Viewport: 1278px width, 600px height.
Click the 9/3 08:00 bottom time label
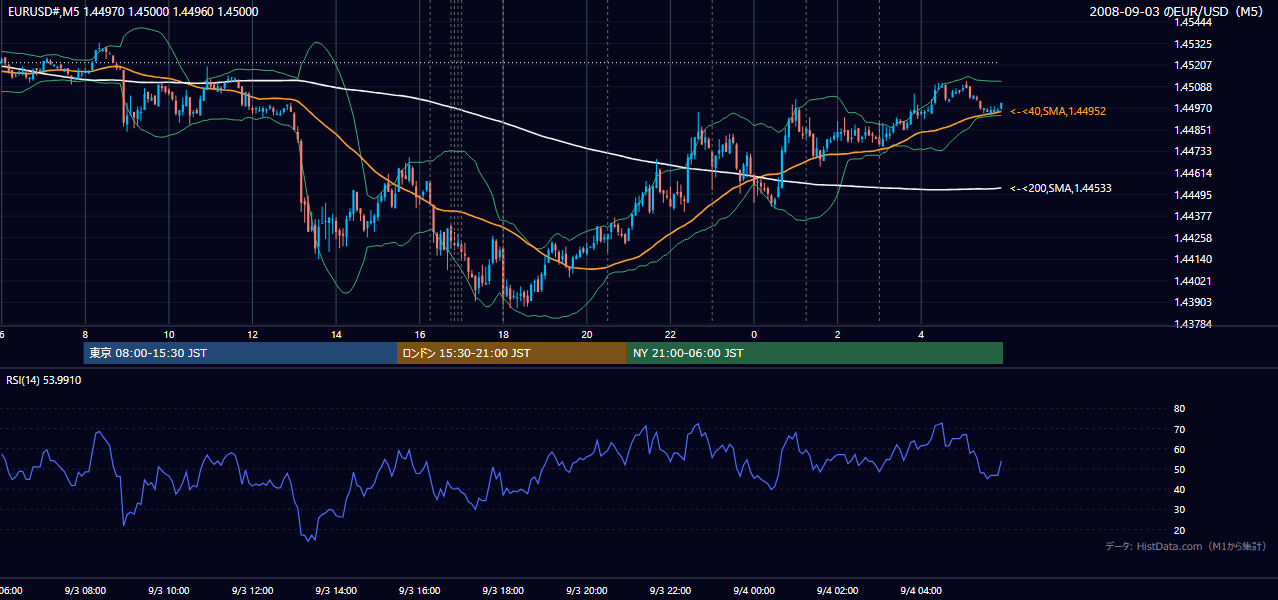[85, 591]
